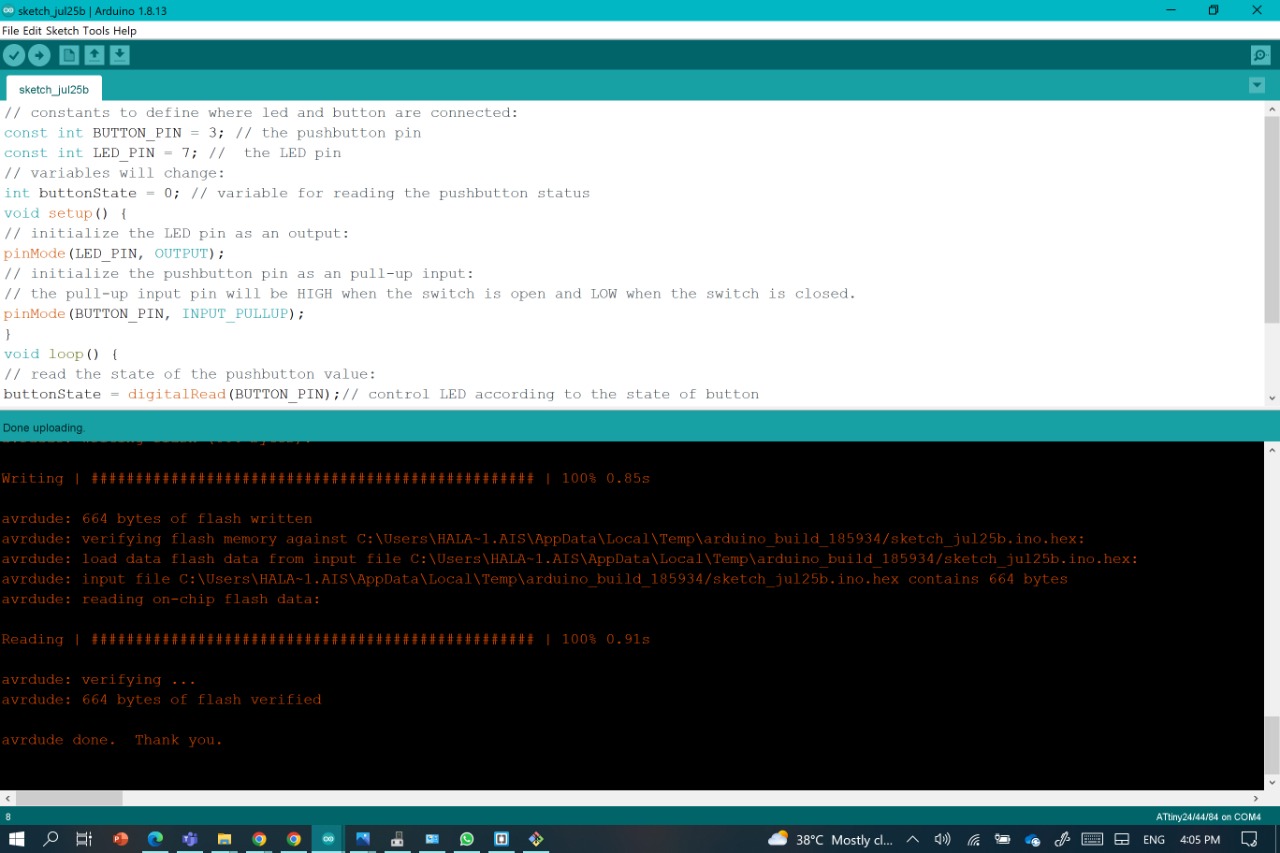Click the "Writing" progress line at 100% 0.85s

326,479
